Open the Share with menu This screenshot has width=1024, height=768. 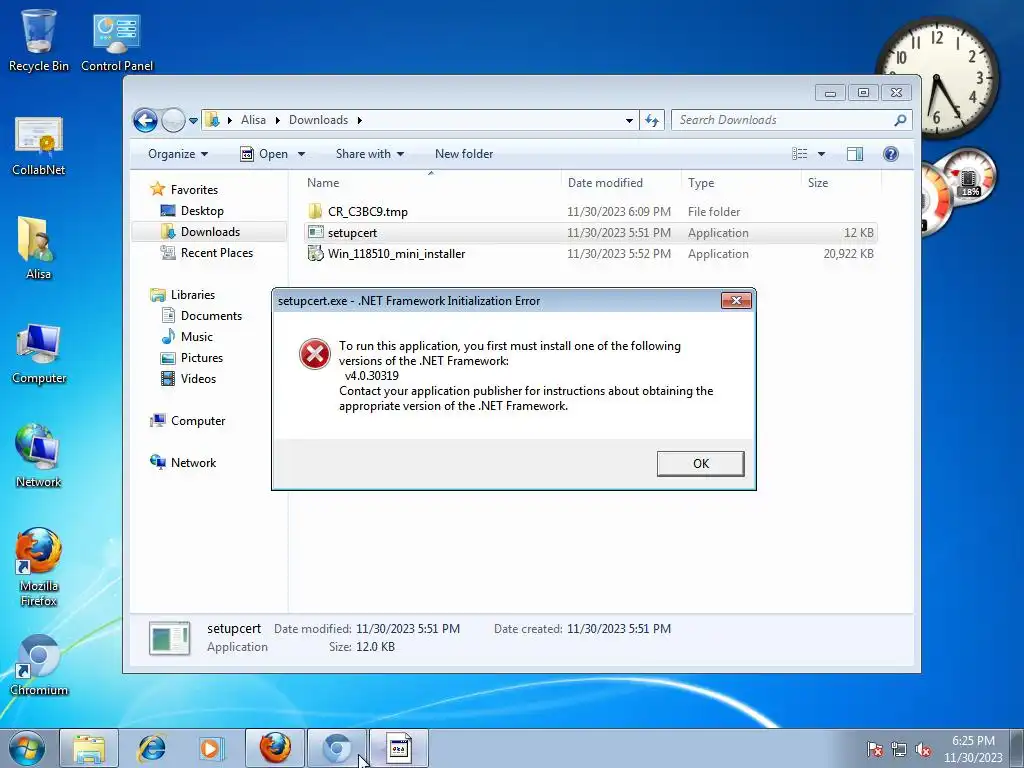370,154
